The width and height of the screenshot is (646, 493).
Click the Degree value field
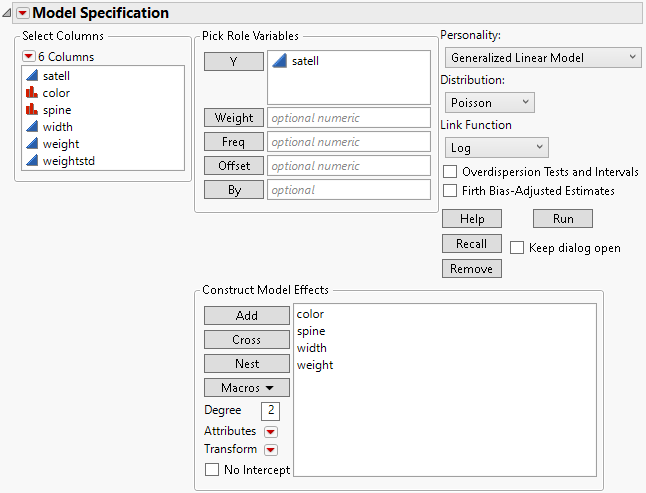[x=270, y=410]
